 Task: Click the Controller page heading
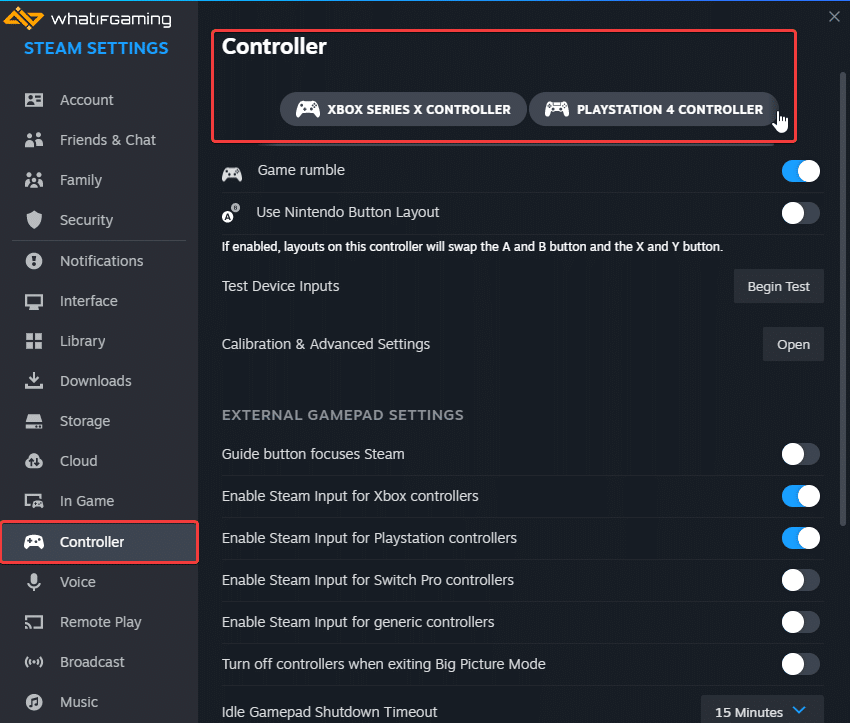pyautogui.click(x=274, y=47)
